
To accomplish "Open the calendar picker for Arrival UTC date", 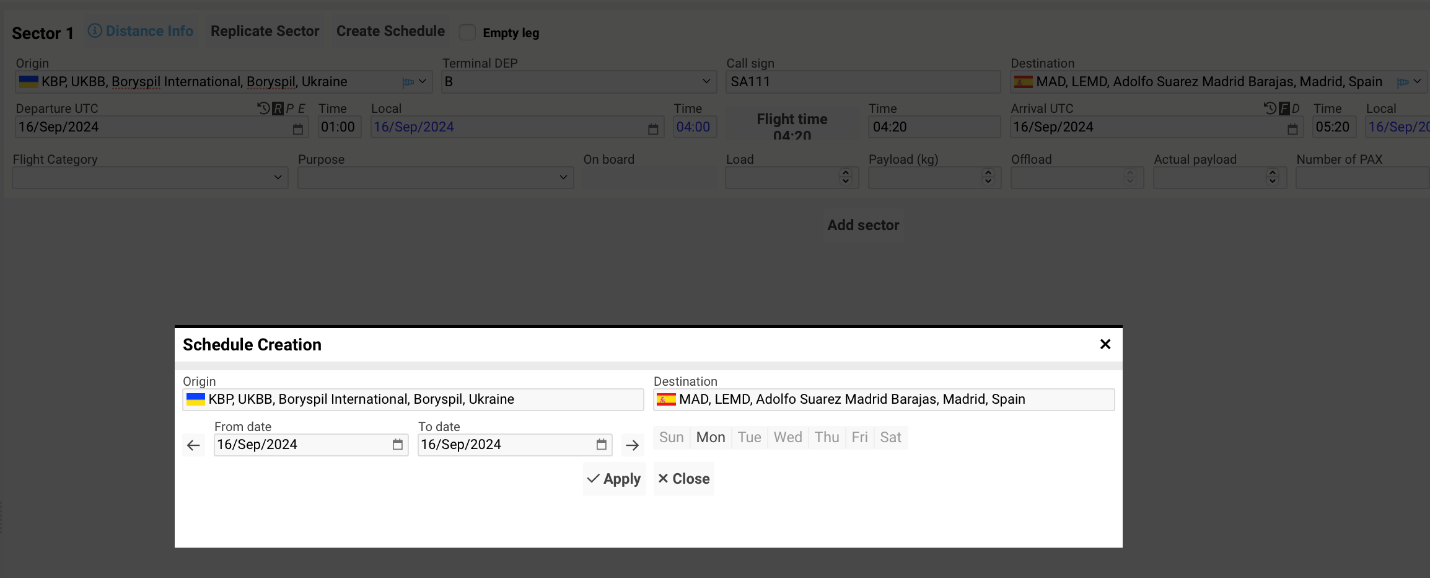I will 1293,128.
